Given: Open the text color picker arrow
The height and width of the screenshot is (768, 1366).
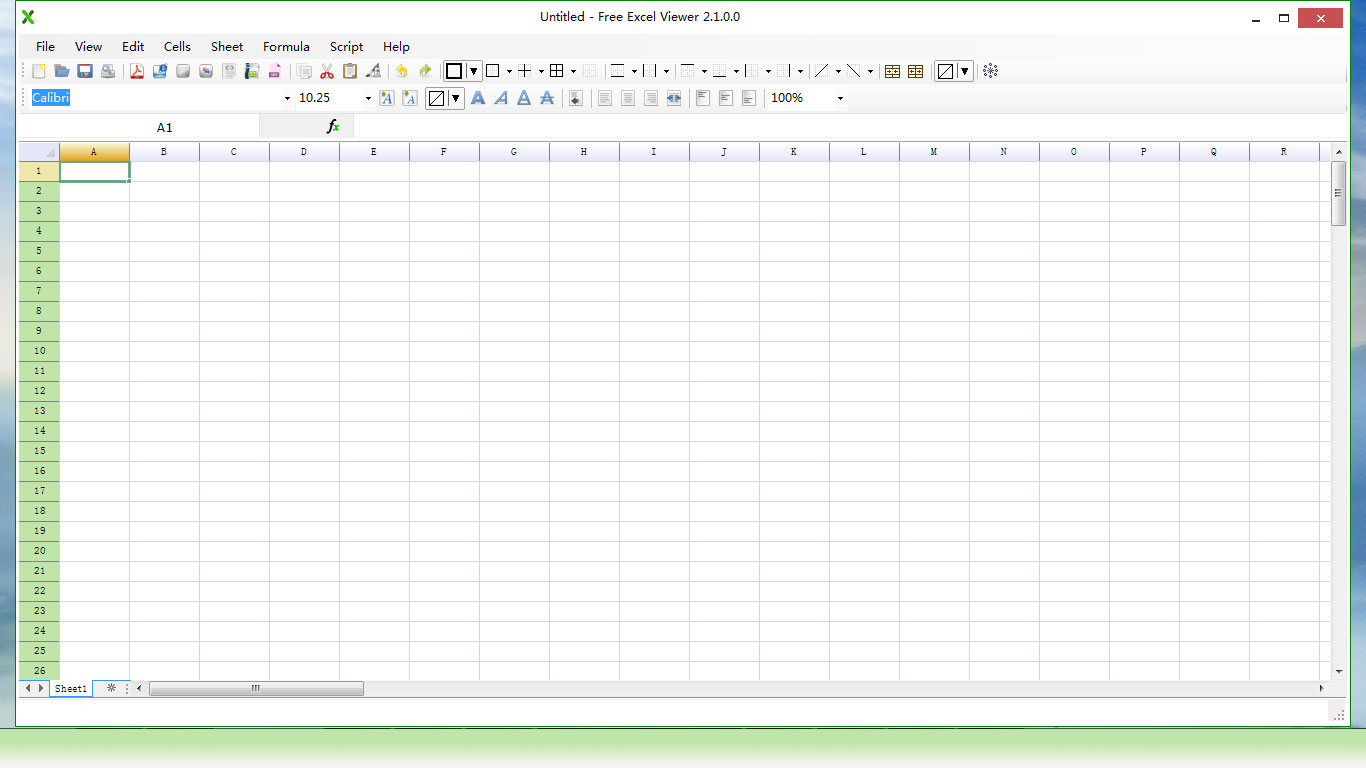Looking at the screenshot, I should coord(455,98).
